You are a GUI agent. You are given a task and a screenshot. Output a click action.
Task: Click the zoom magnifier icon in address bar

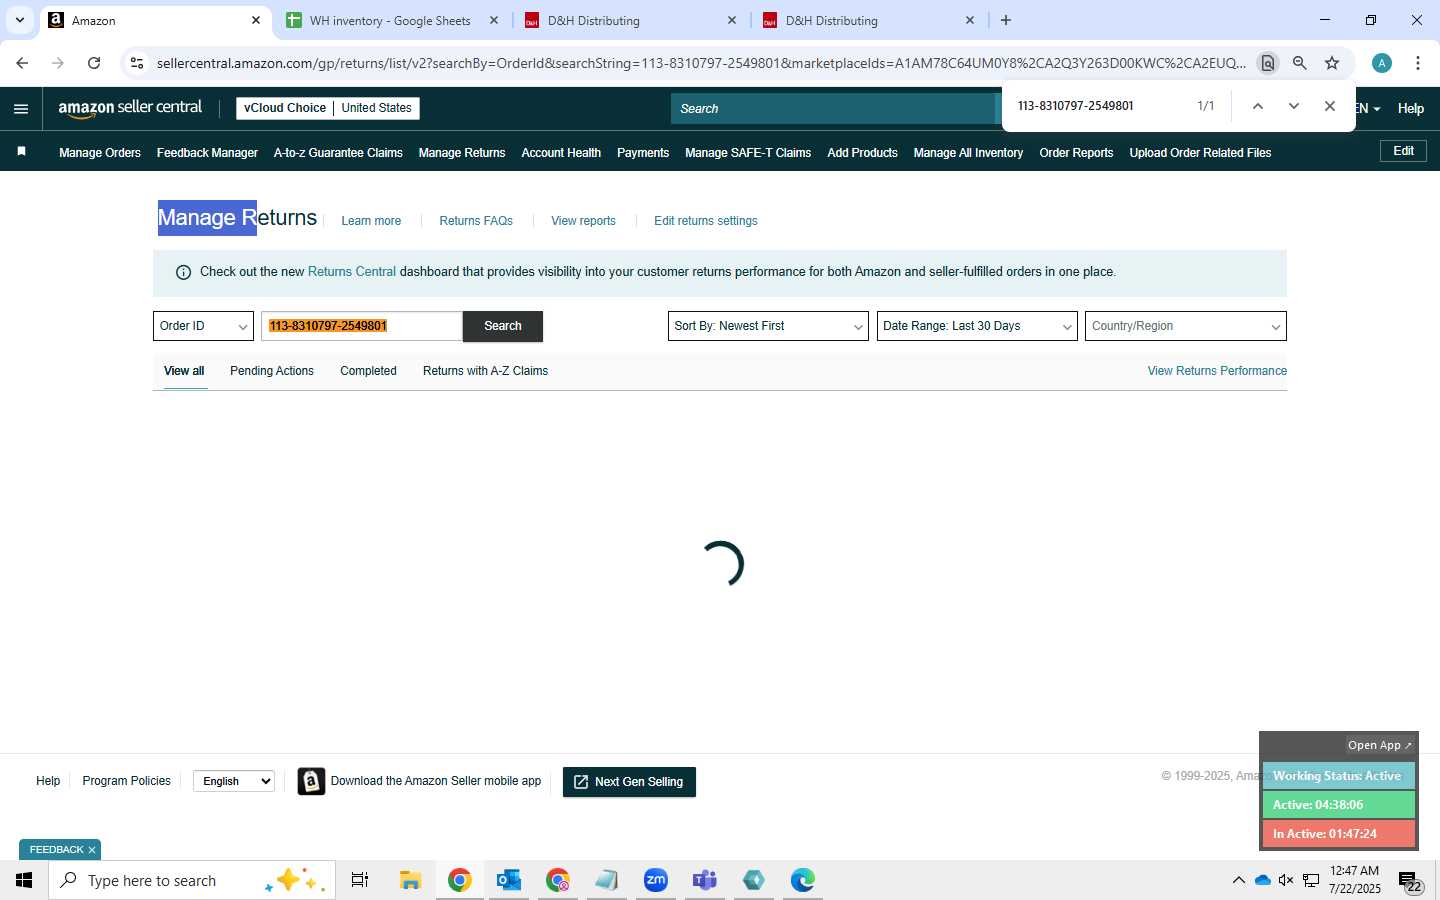(1300, 63)
